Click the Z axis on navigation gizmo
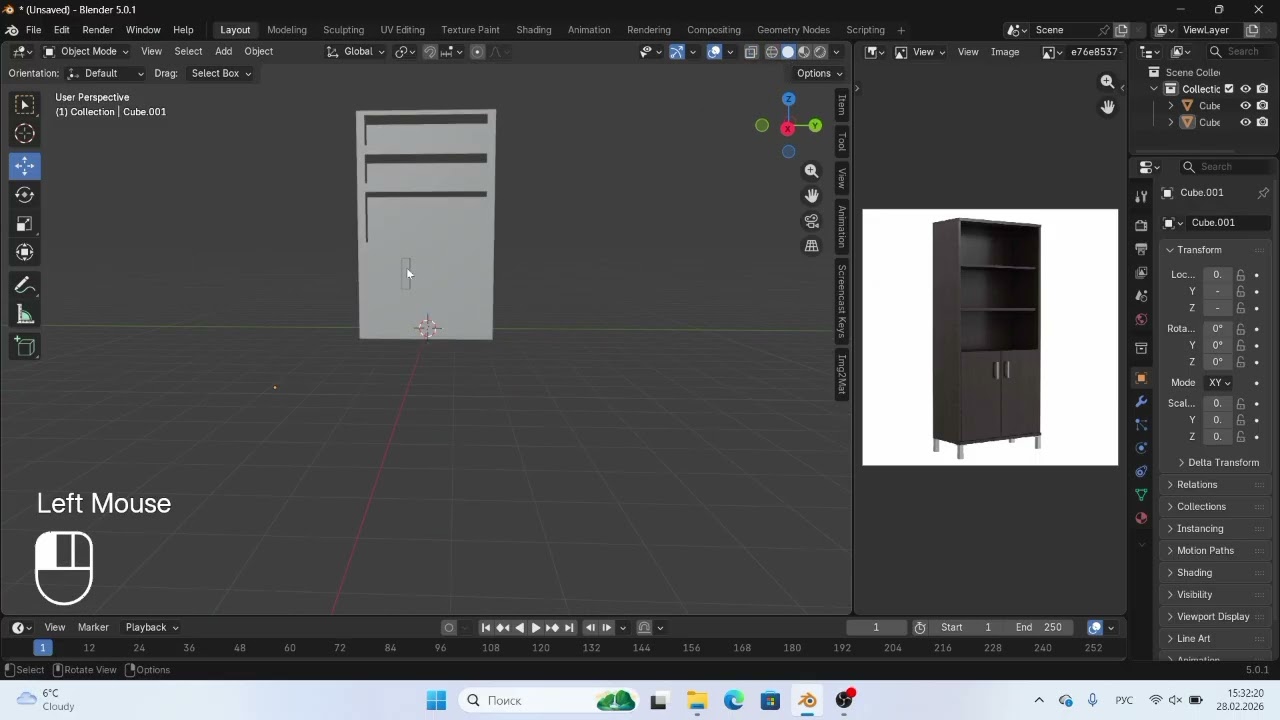The width and height of the screenshot is (1280, 720). (788, 99)
